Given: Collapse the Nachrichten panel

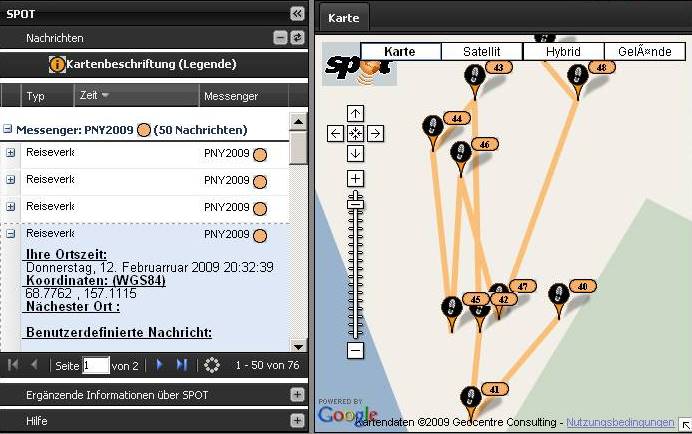Looking at the screenshot, I should click(280, 38).
